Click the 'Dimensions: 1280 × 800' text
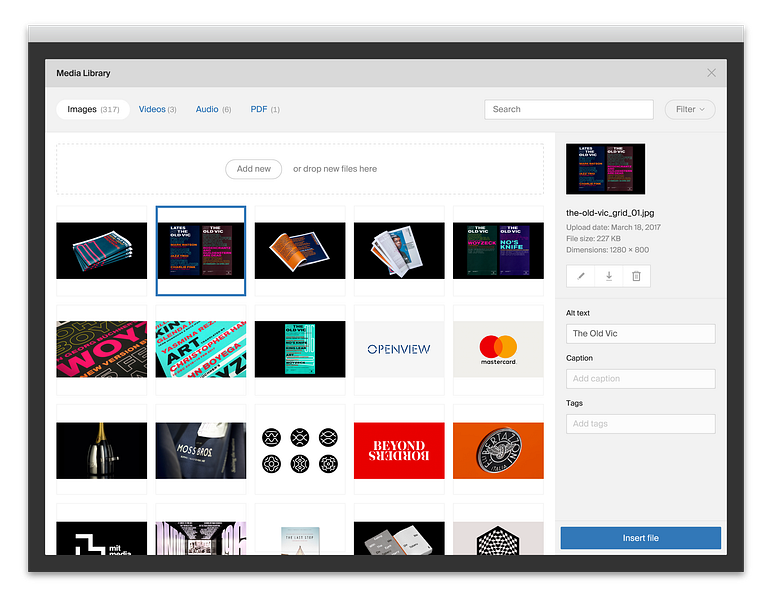Image resolution: width=772 pixels, height=600 pixels. (607, 250)
